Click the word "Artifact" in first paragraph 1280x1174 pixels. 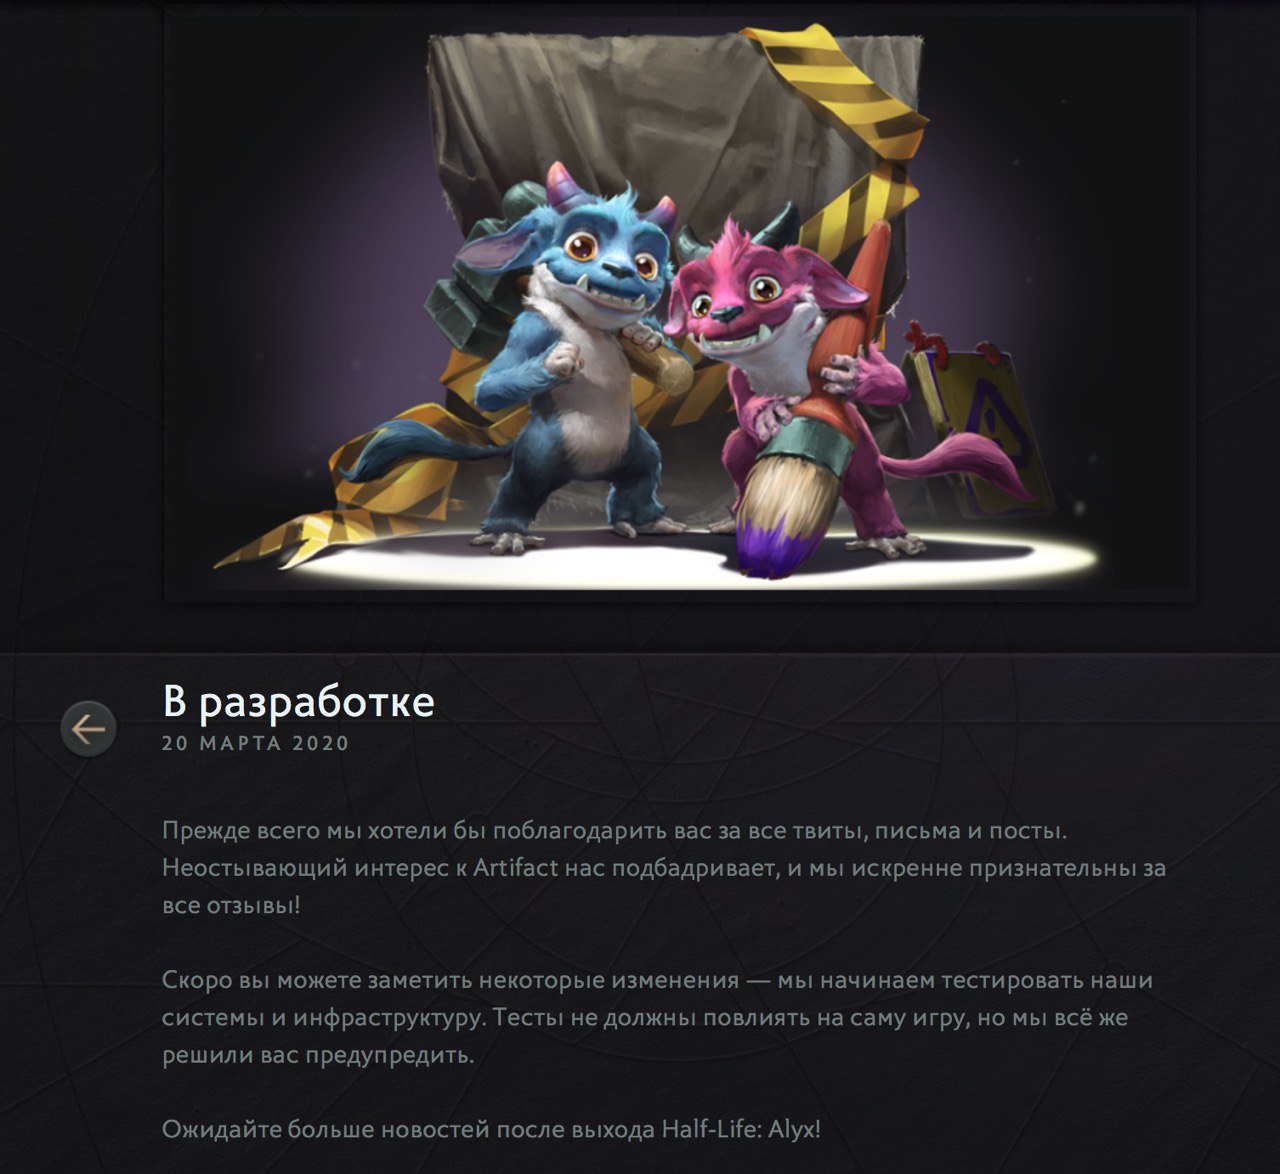click(x=516, y=868)
